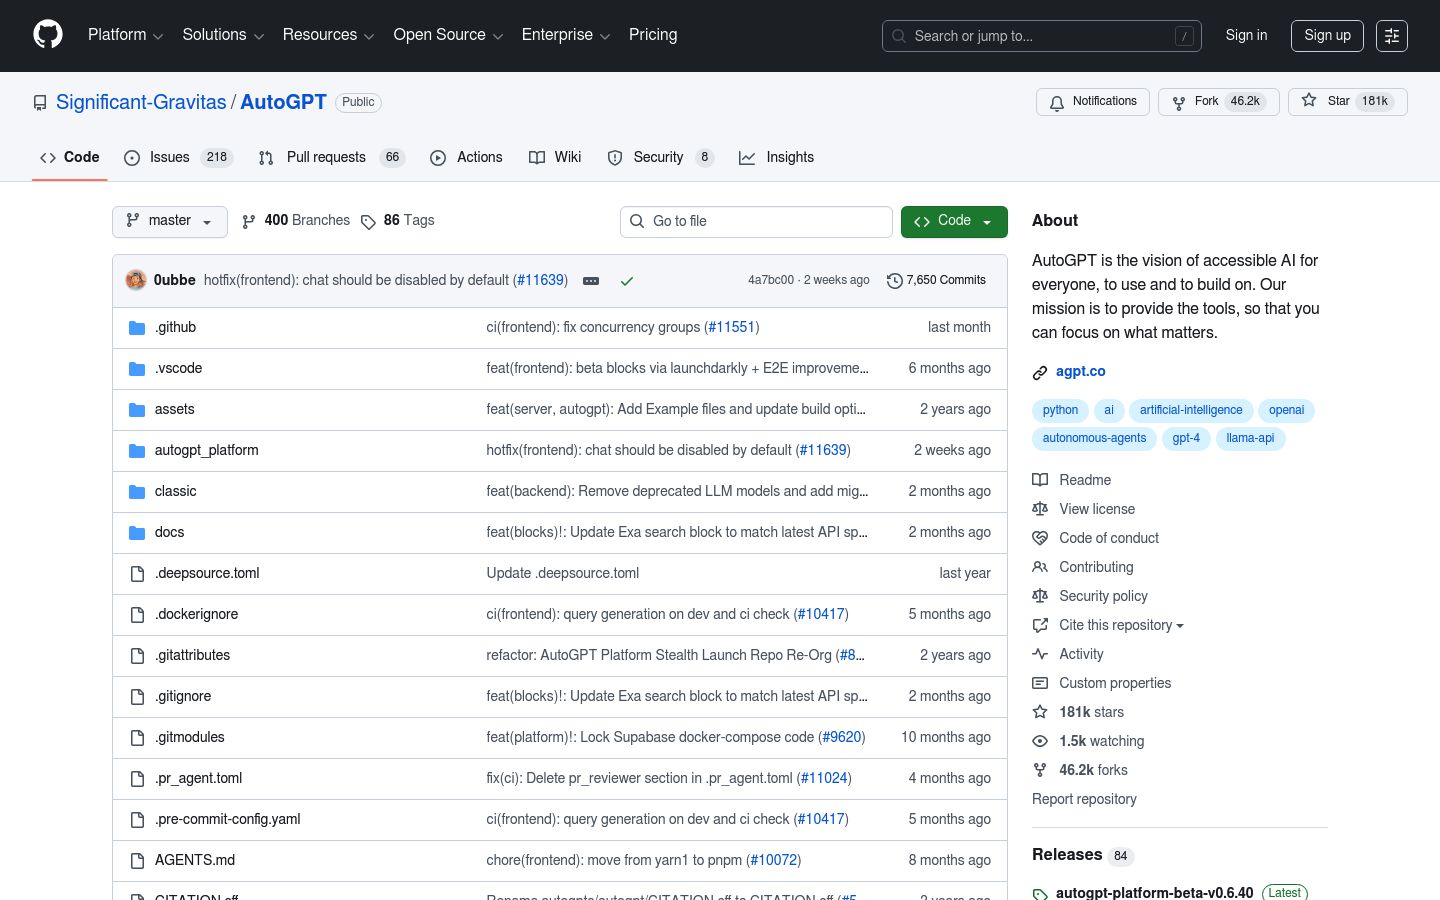This screenshot has width=1440, height=900.
Task: Click the Readme book icon
Action: click(1040, 480)
